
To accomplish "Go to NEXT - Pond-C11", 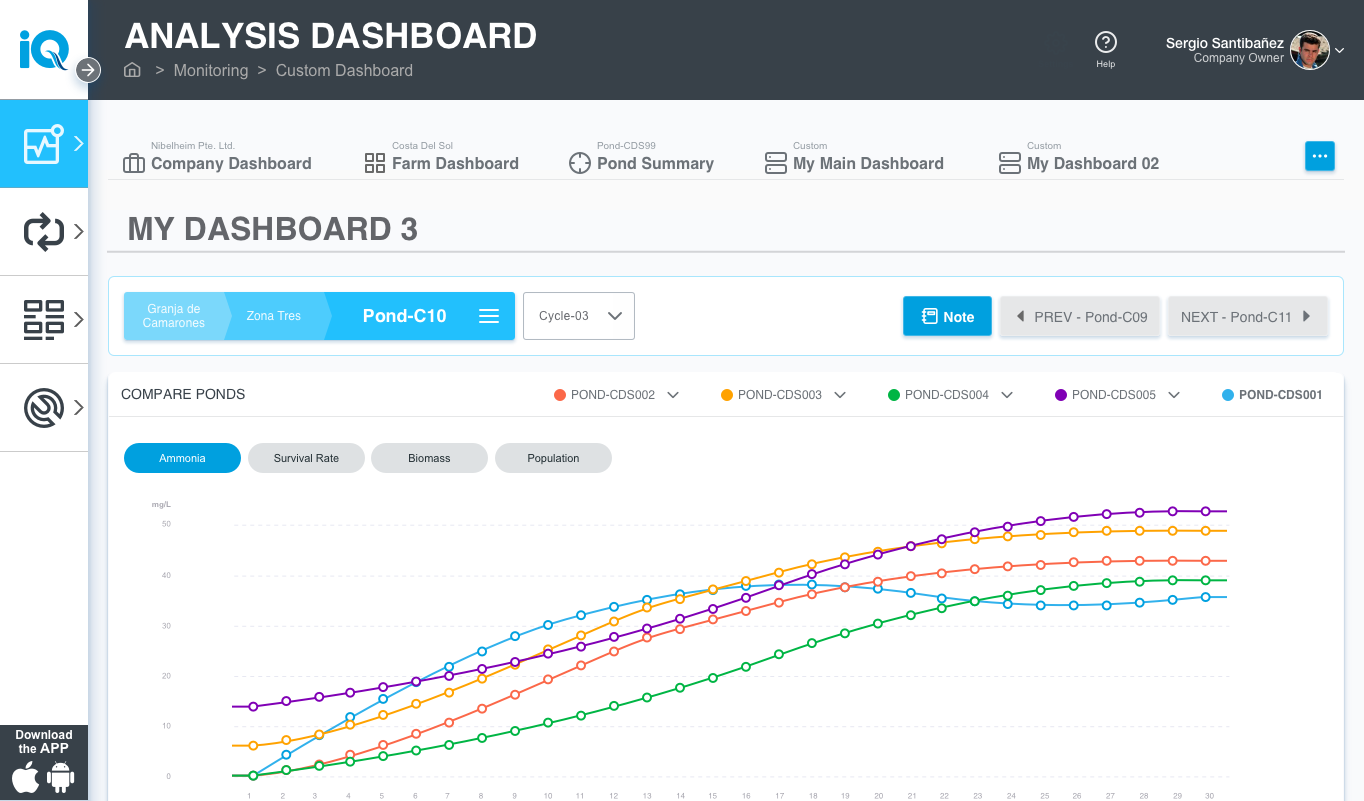I will tap(1247, 316).
